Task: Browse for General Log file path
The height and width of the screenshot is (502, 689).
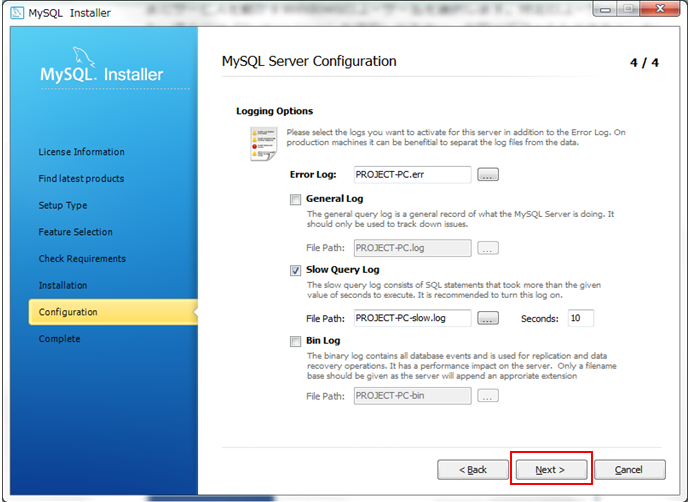Action: click(488, 248)
